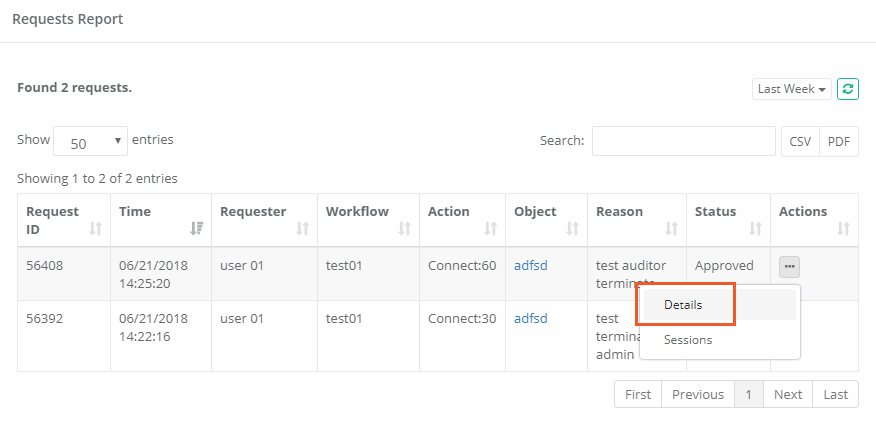Open actions ellipsis for request 56408
Image resolution: width=876 pixels, height=425 pixels.
point(789,266)
